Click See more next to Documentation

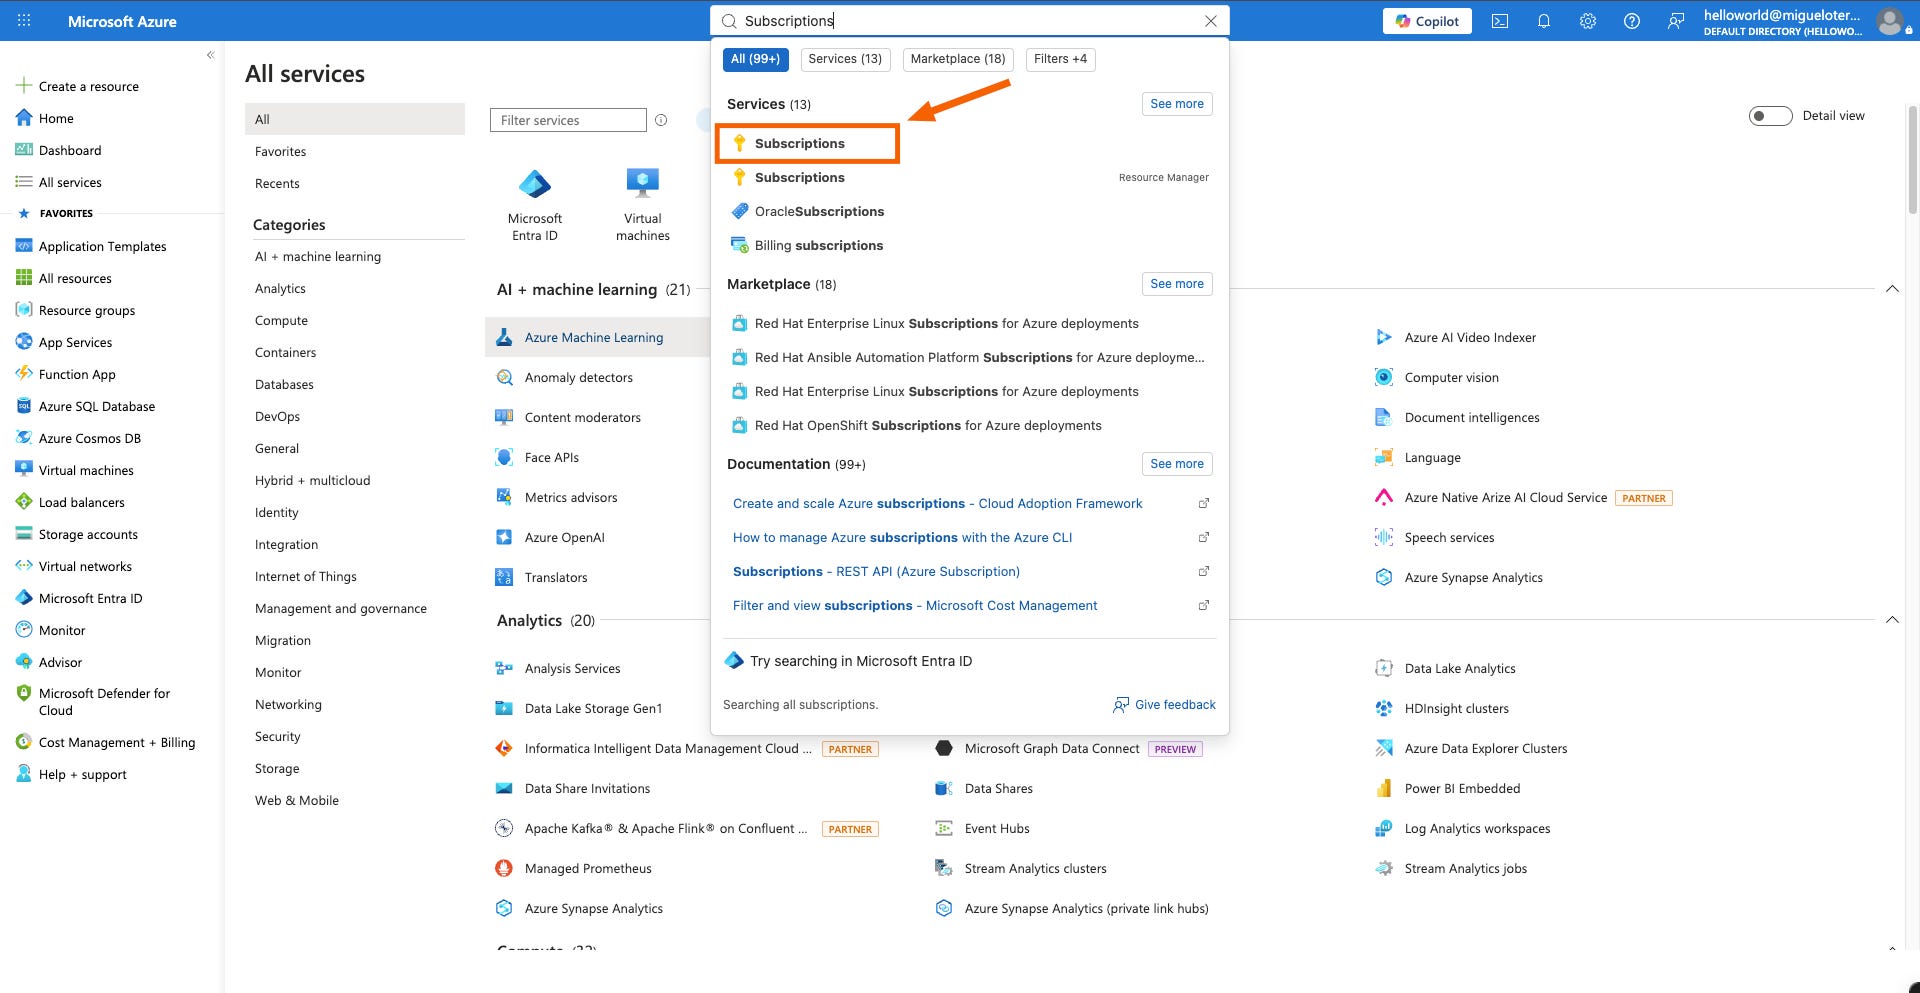[1177, 464]
